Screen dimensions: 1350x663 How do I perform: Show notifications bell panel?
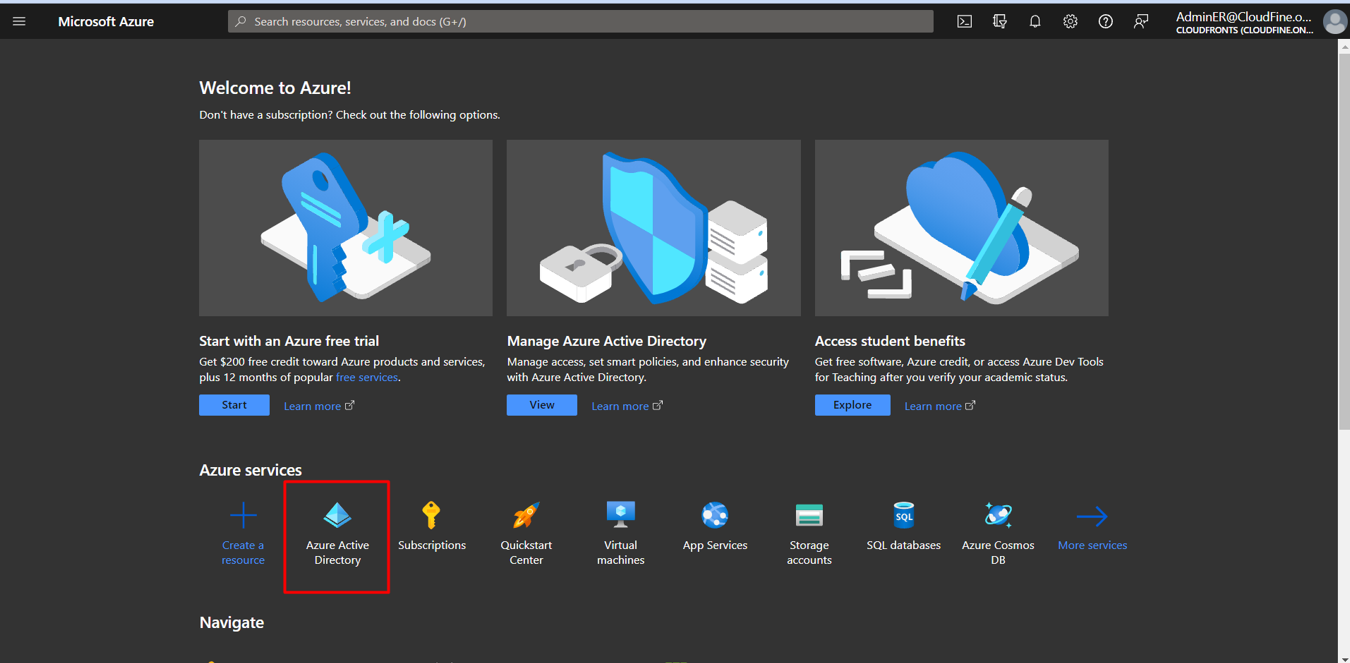pyautogui.click(x=1035, y=21)
